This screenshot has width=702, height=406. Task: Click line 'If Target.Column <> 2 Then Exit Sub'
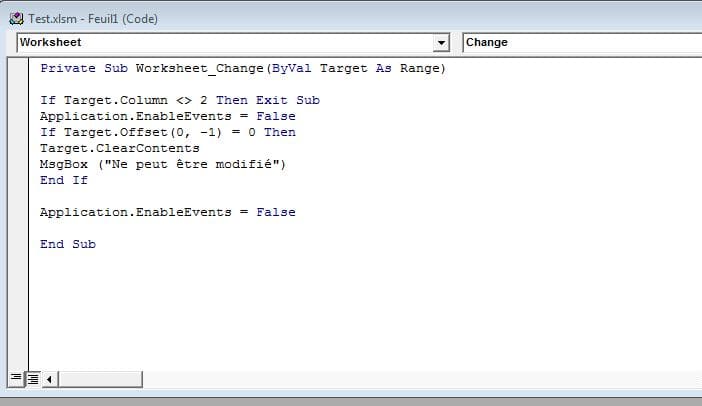pyautogui.click(x=180, y=100)
